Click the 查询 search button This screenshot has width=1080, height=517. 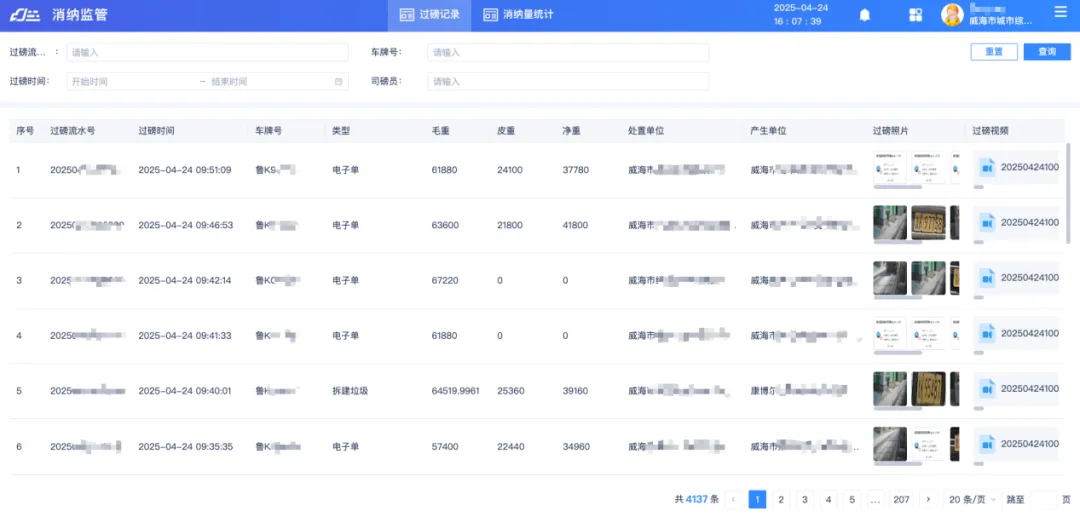(1046, 52)
